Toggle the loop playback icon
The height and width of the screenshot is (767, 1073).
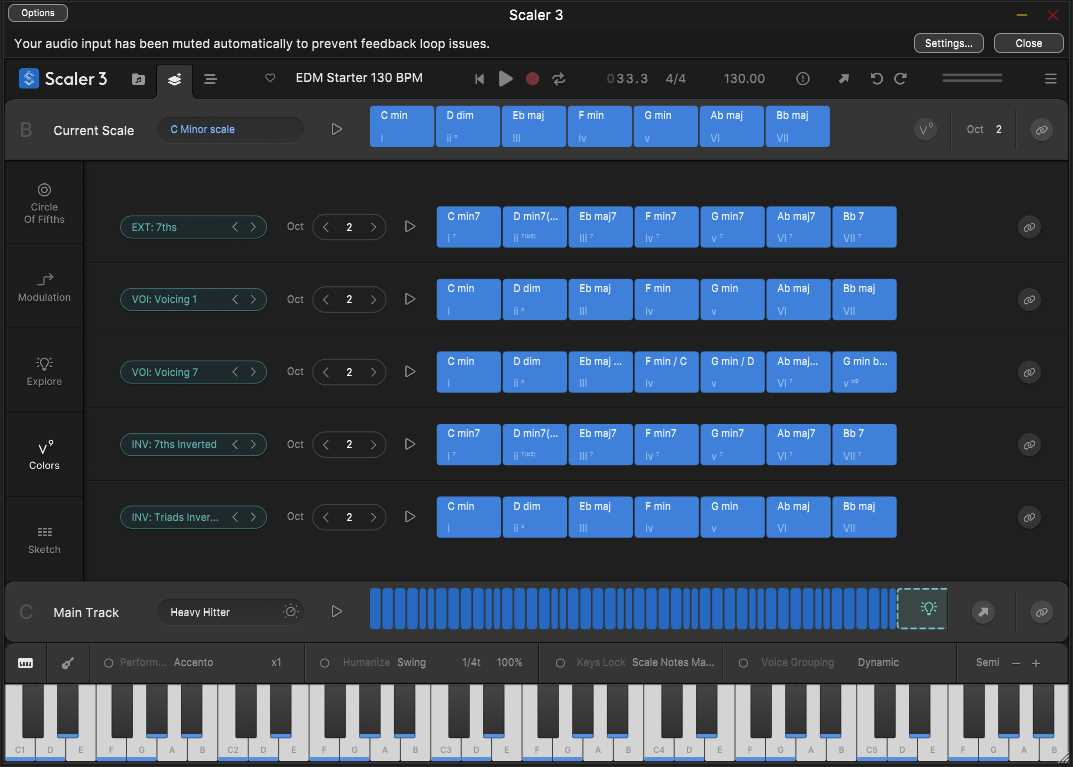coord(558,79)
